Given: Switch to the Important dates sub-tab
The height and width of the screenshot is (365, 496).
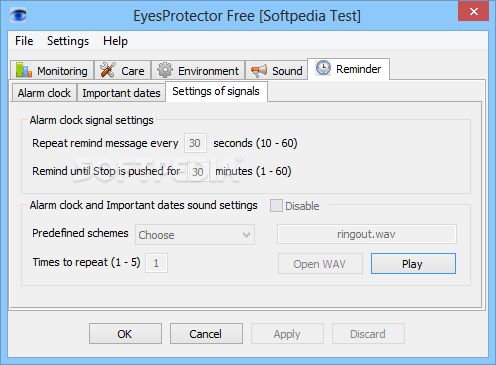Looking at the screenshot, I should [121, 93].
